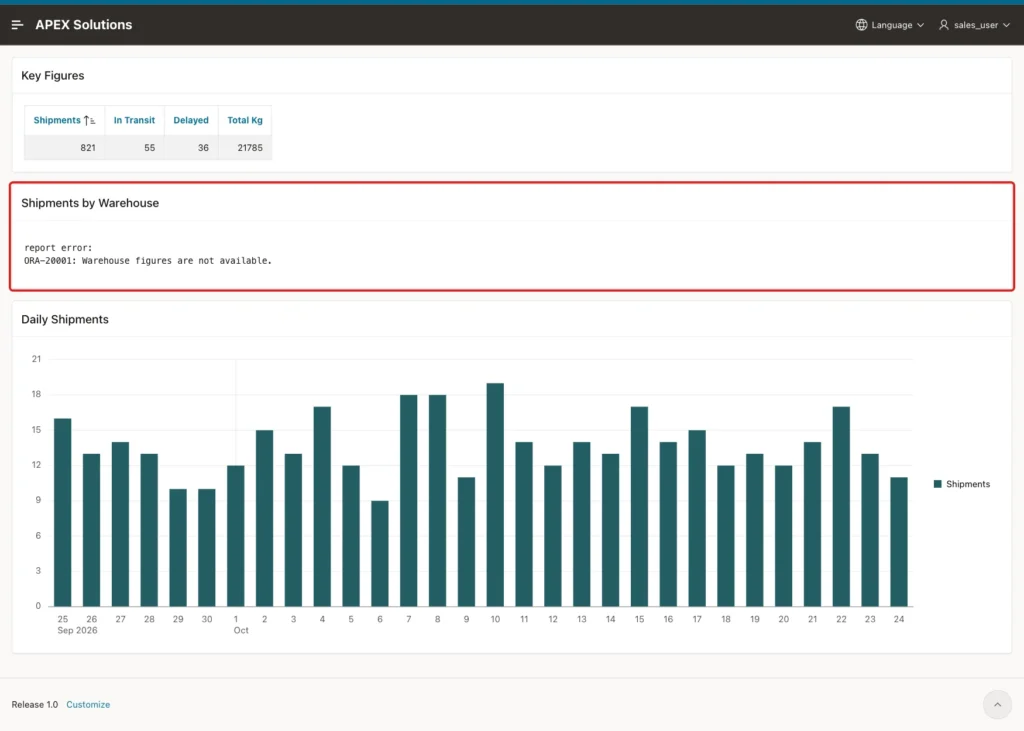
Task: Open the Language dropdown
Action: (x=890, y=25)
